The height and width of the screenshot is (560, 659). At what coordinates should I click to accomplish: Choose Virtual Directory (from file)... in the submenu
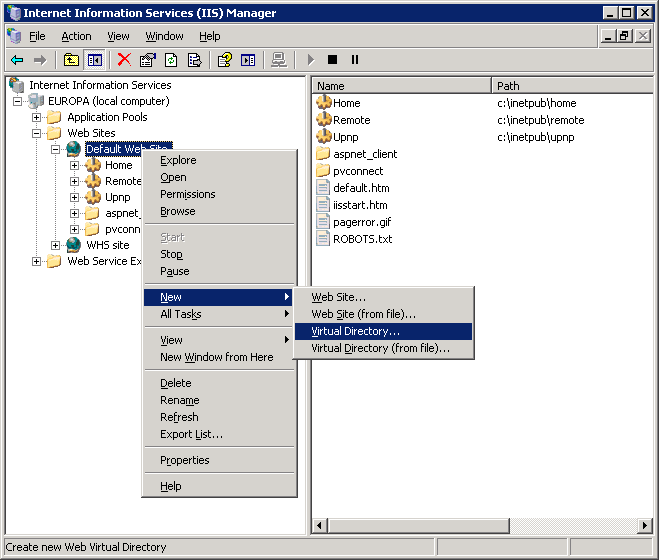pyautogui.click(x=383, y=348)
